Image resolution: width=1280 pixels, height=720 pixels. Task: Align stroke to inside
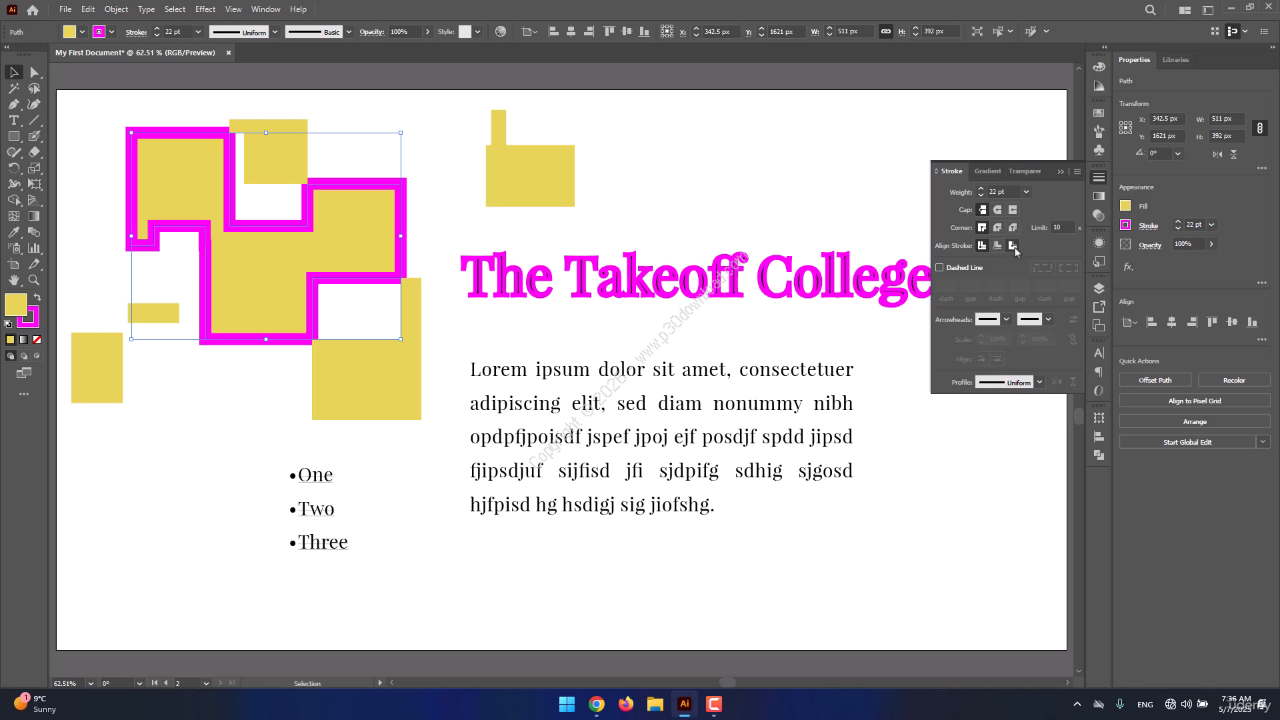pos(997,246)
